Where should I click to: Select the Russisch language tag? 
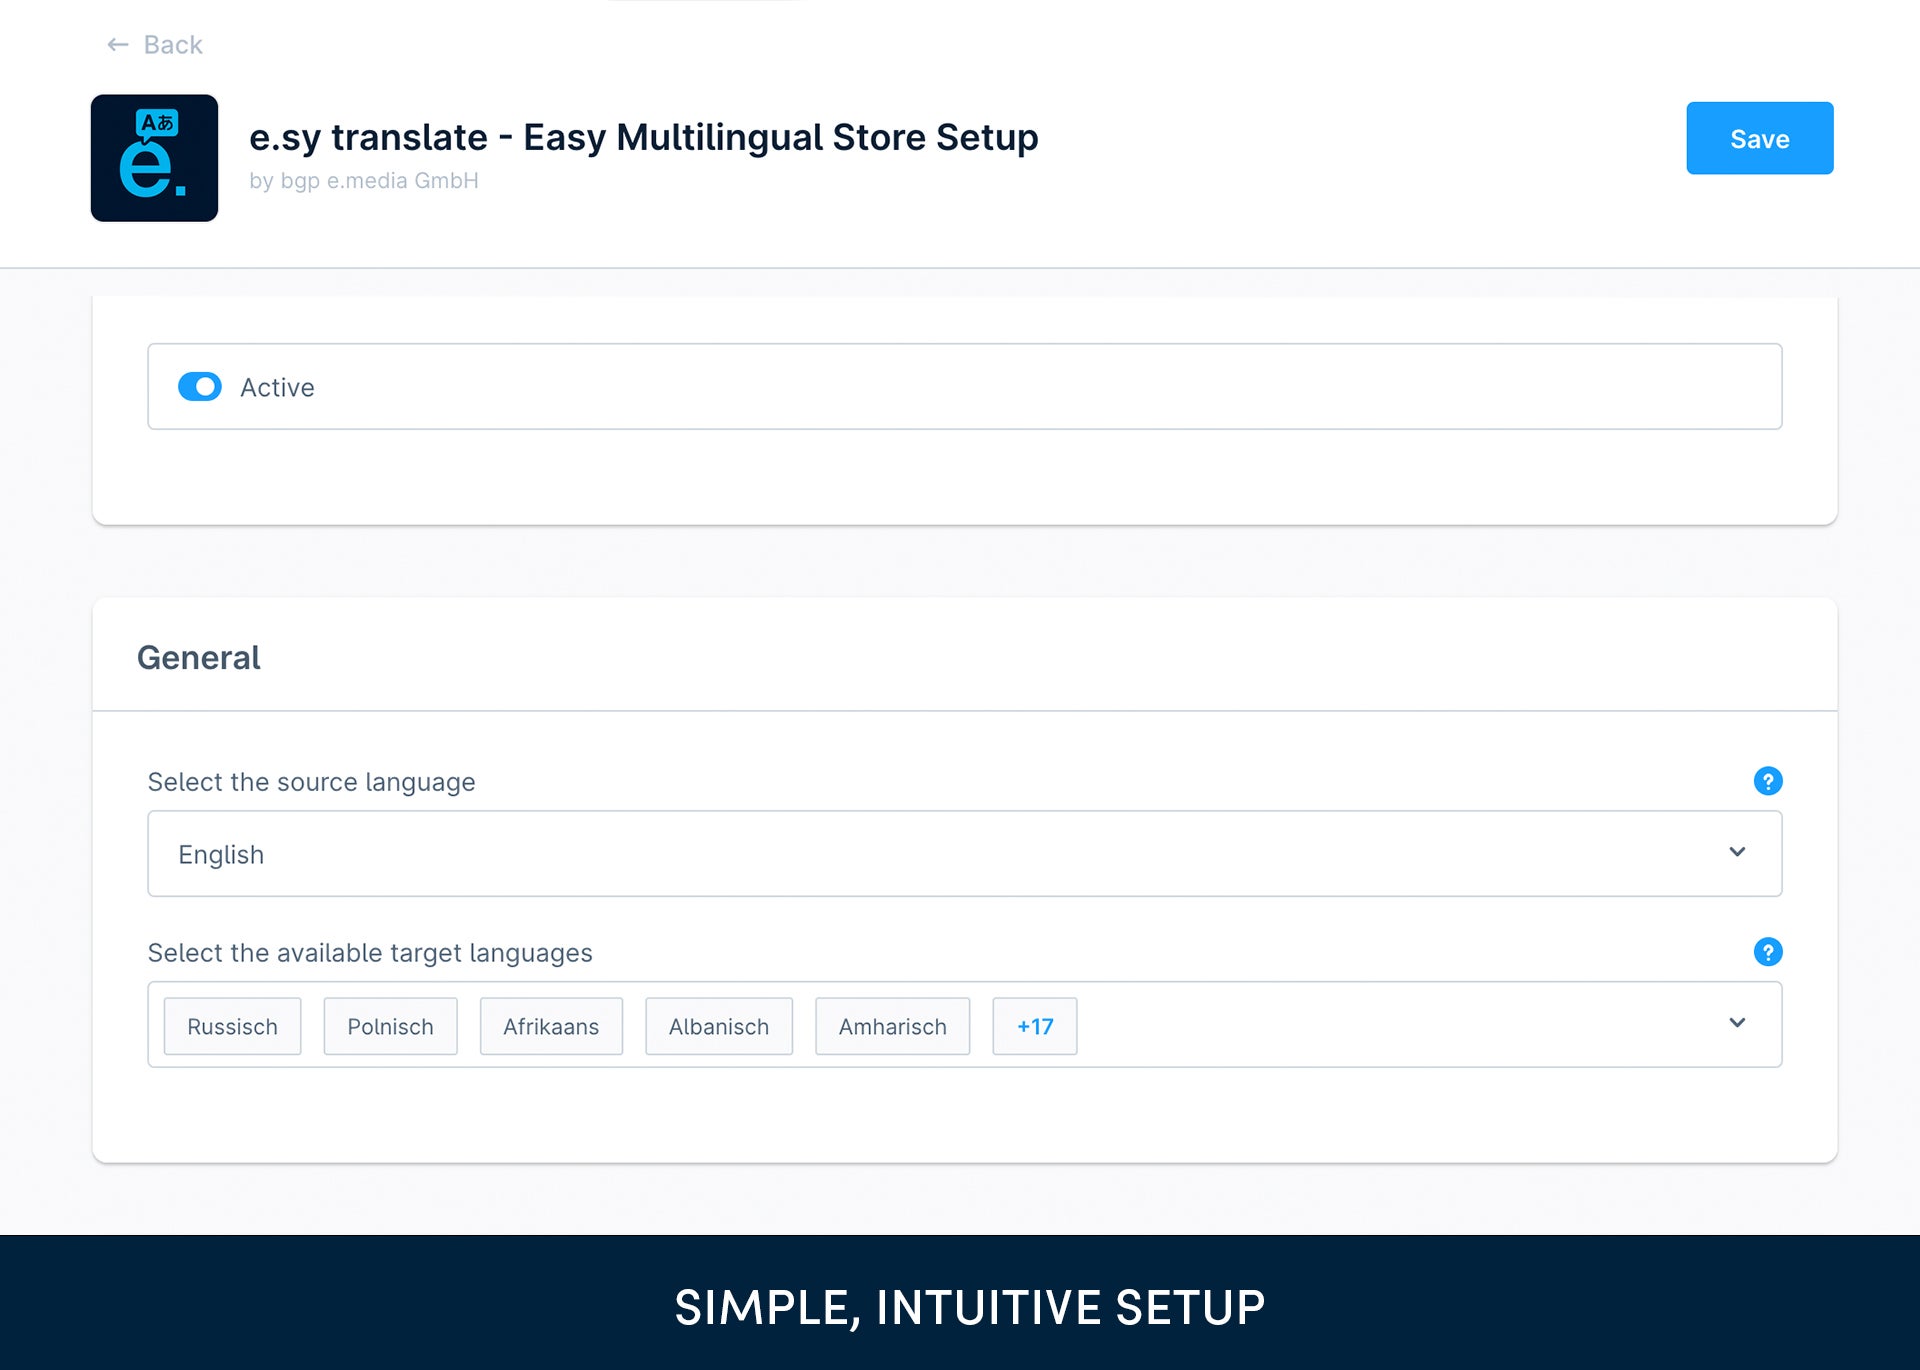[x=232, y=1026]
